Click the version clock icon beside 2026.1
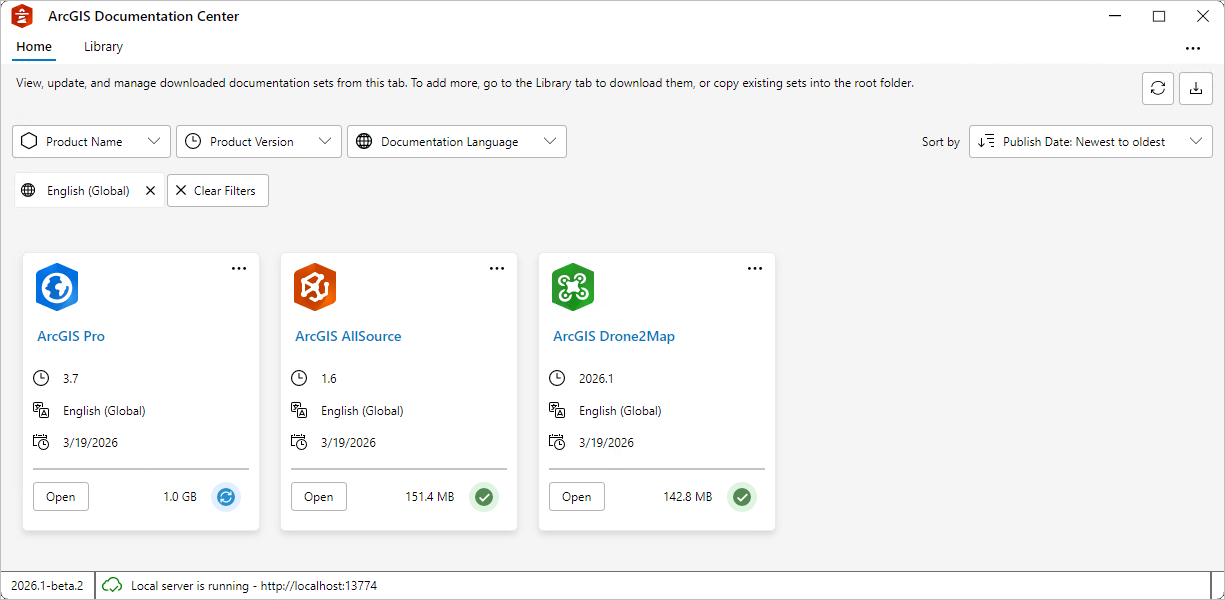The height and width of the screenshot is (600, 1225). [557, 378]
